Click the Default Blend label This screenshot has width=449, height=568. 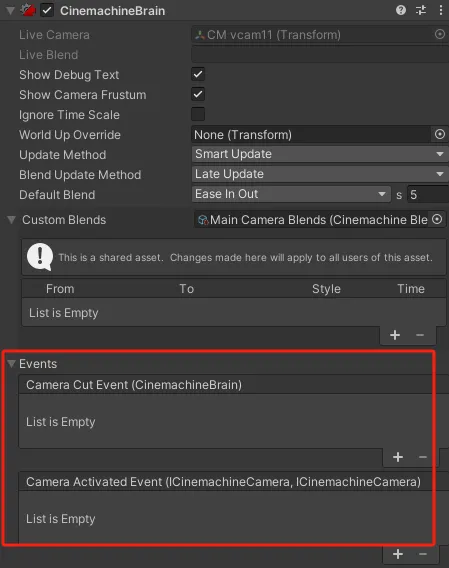tap(57, 195)
